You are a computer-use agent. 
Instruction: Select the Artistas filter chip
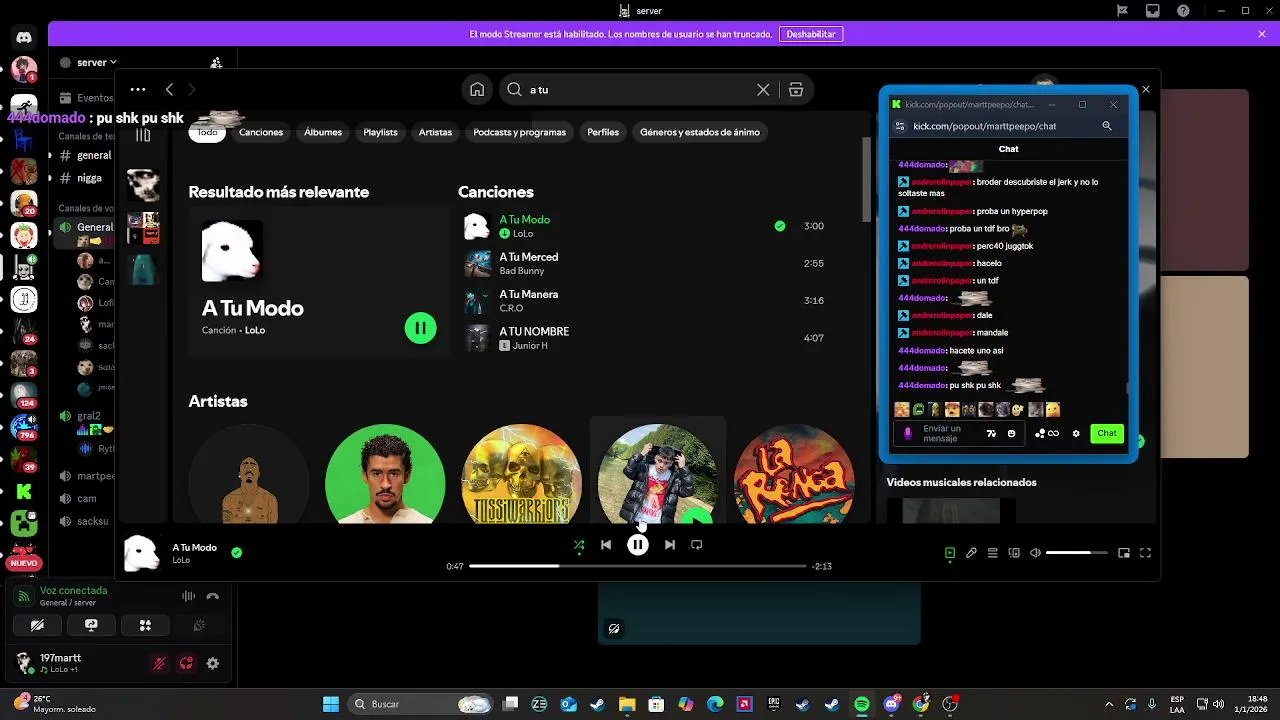(435, 132)
